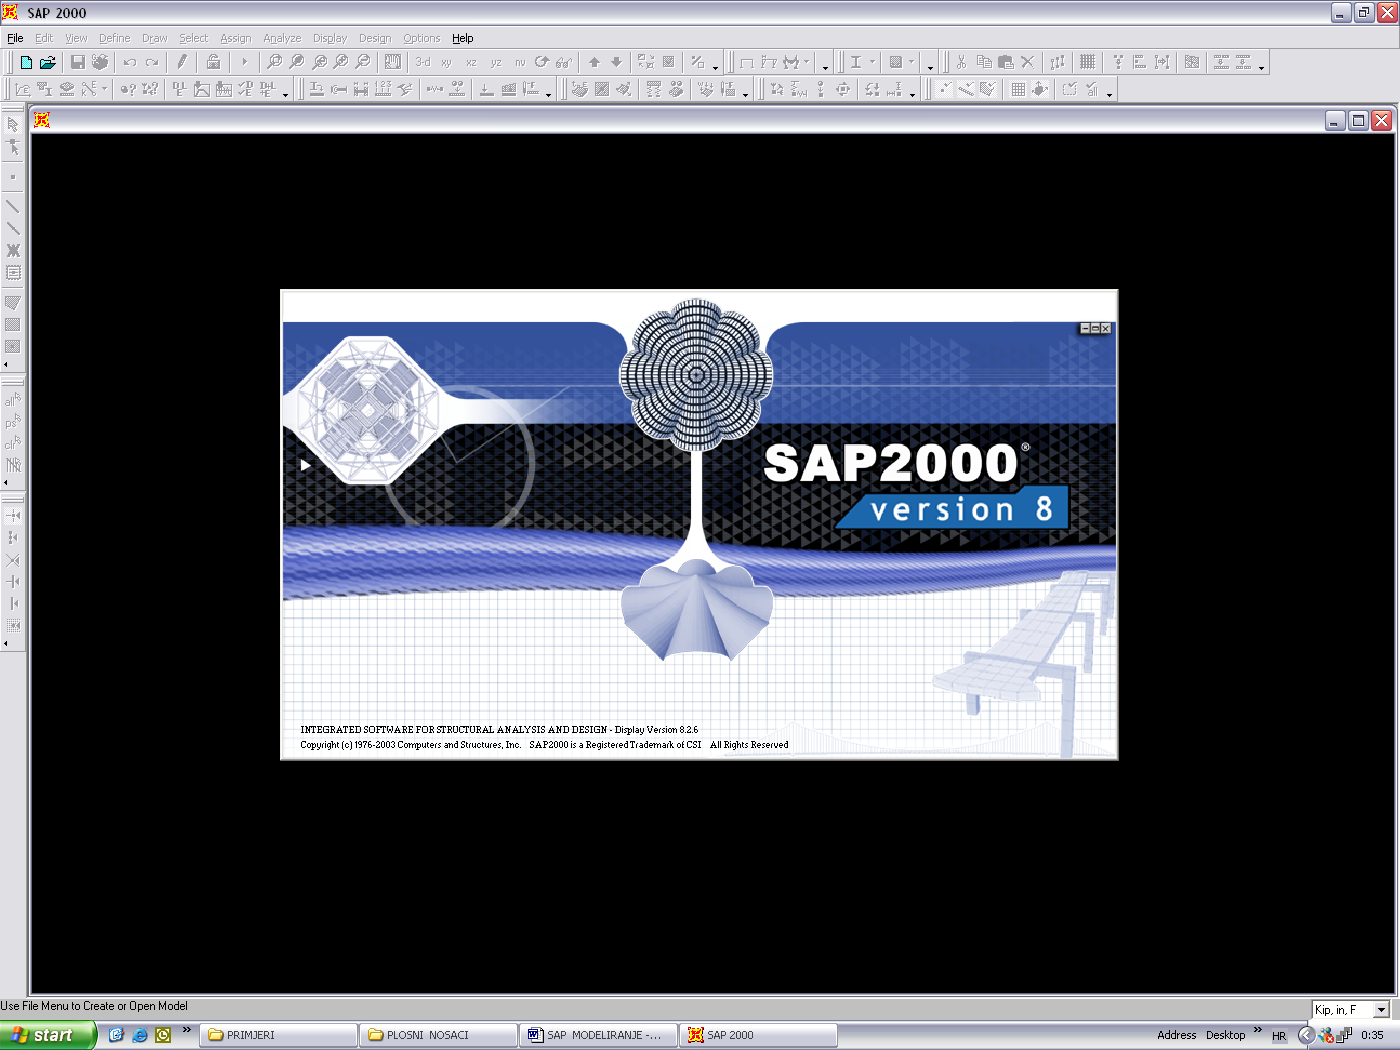This screenshot has height=1050, width=1400.
Task: Expand the top-right toolbar overflow arrow
Action: click(x=1262, y=68)
